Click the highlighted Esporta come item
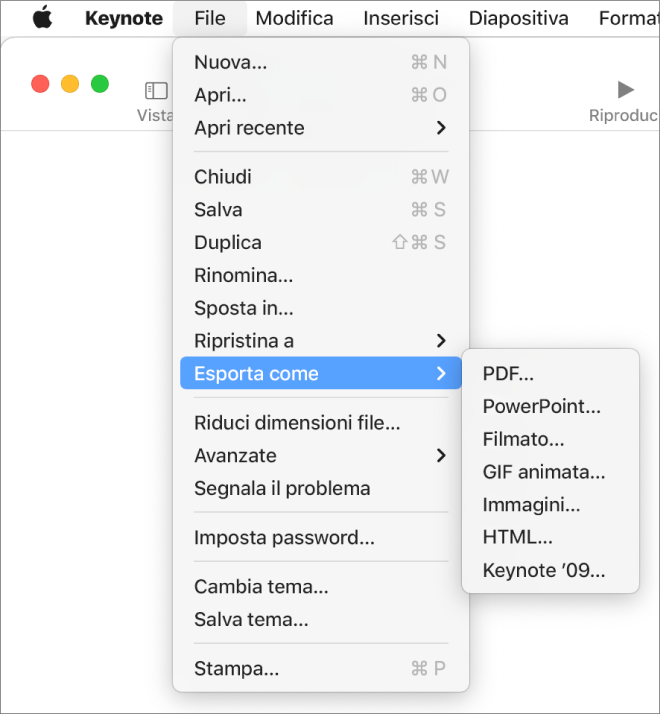 coord(321,373)
